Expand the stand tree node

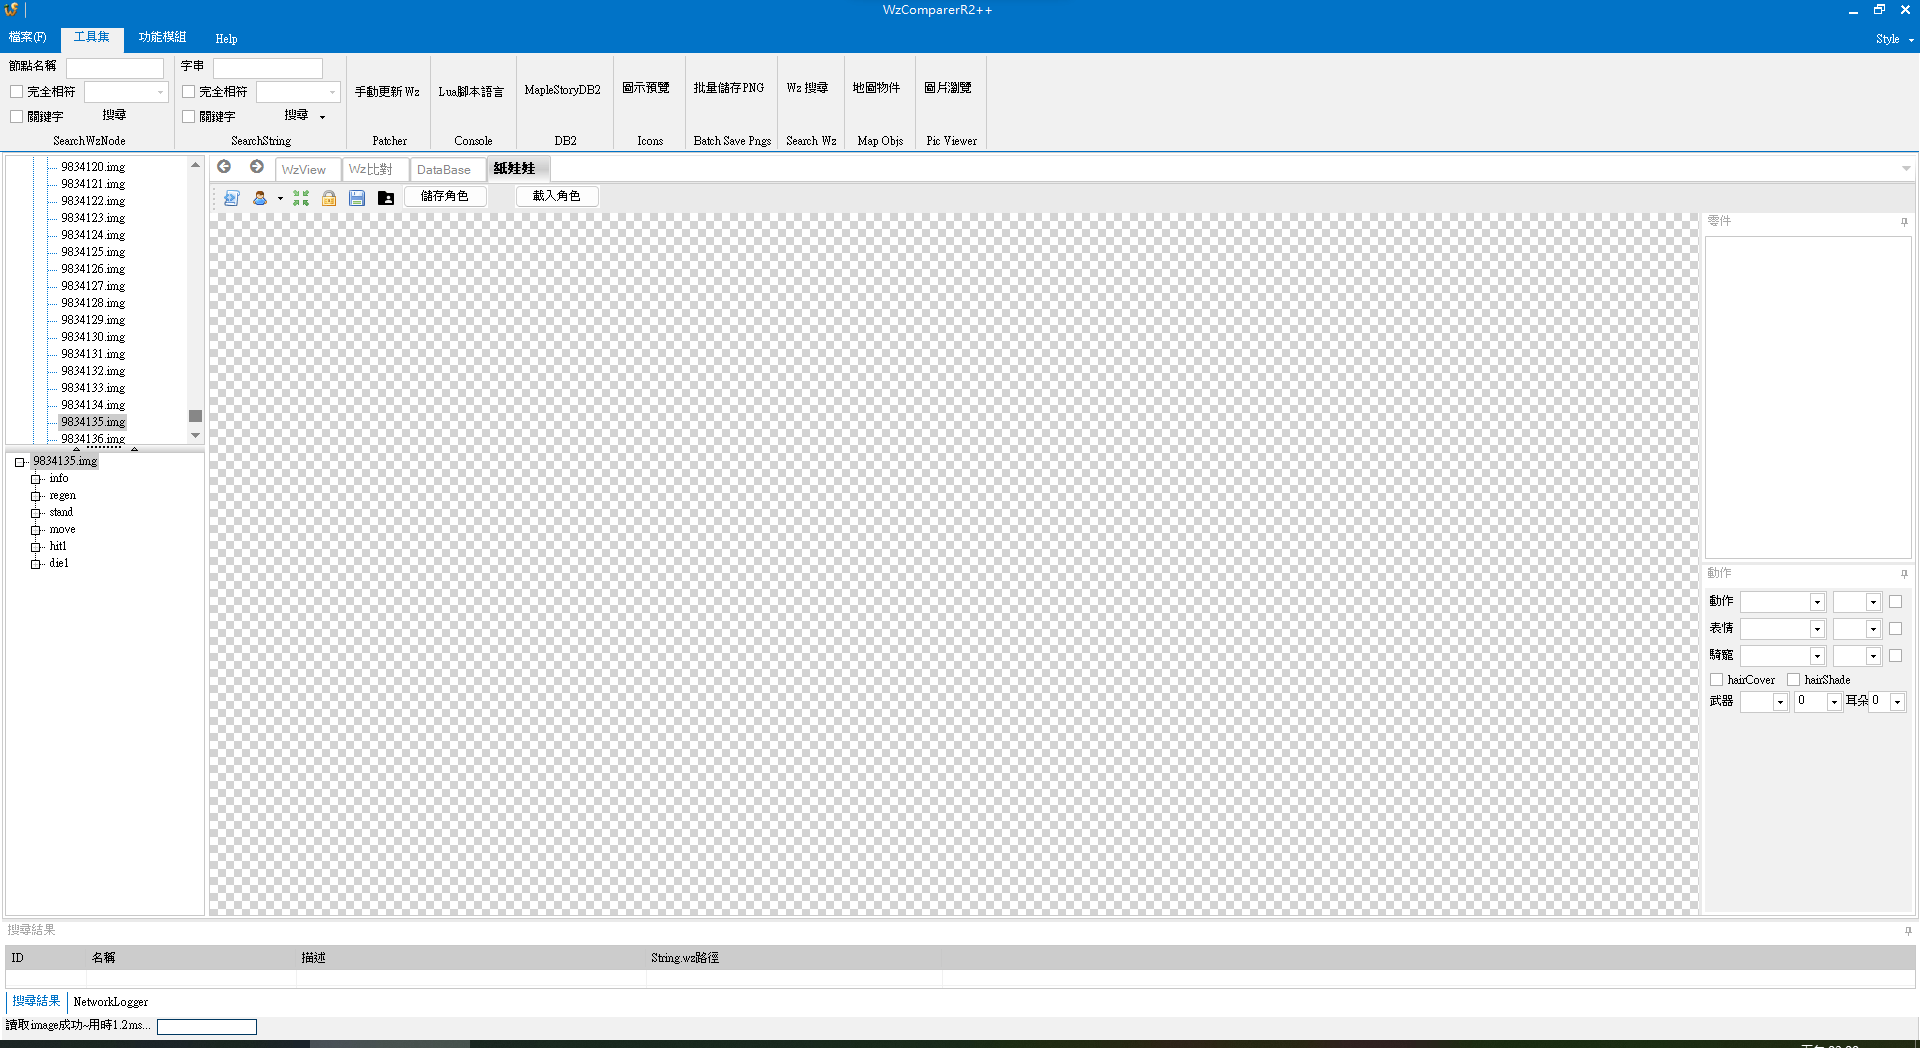coord(36,513)
